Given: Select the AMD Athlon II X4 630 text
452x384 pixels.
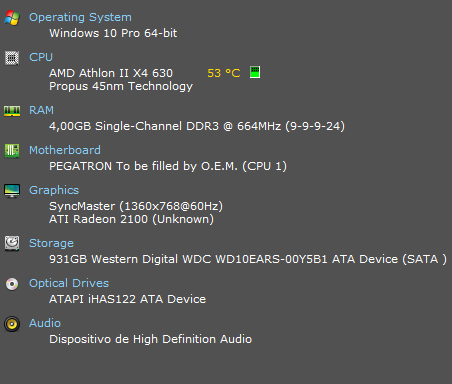Looking at the screenshot, I should pyautogui.click(x=111, y=73).
